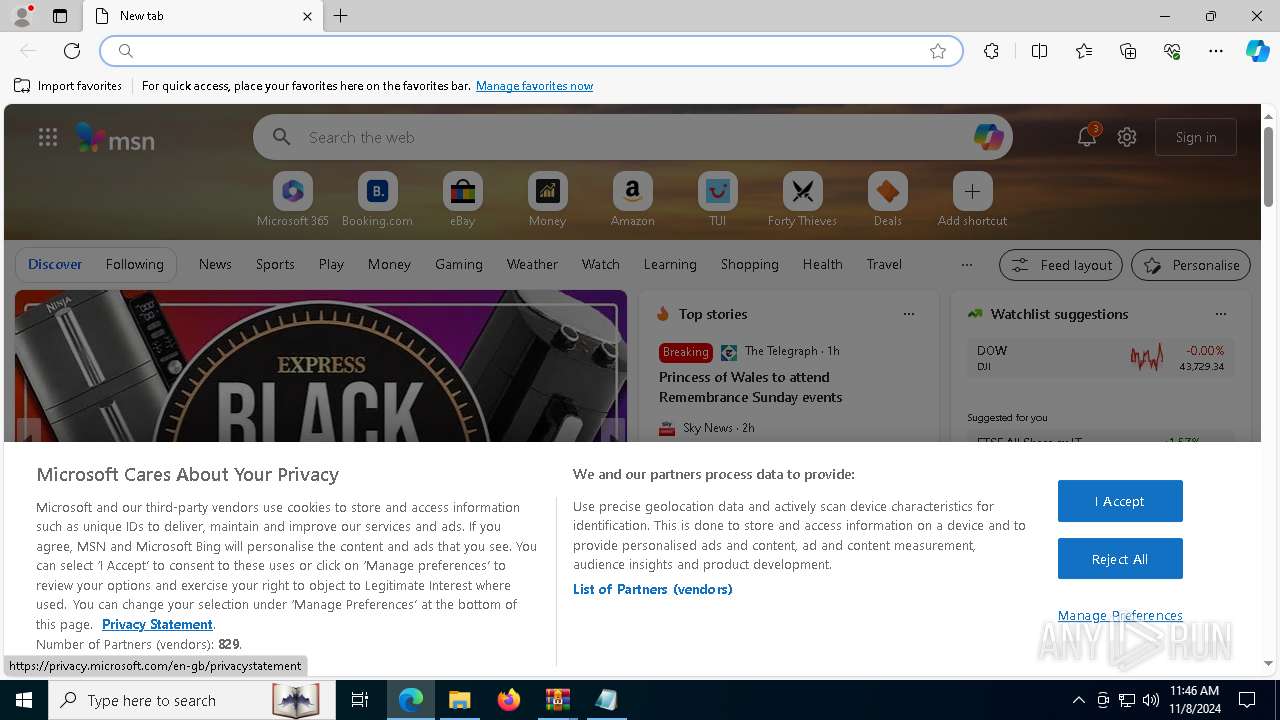This screenshot has height=720, width=1280.
Task: Open the Privacy Statement link
Action: [157, 624]
